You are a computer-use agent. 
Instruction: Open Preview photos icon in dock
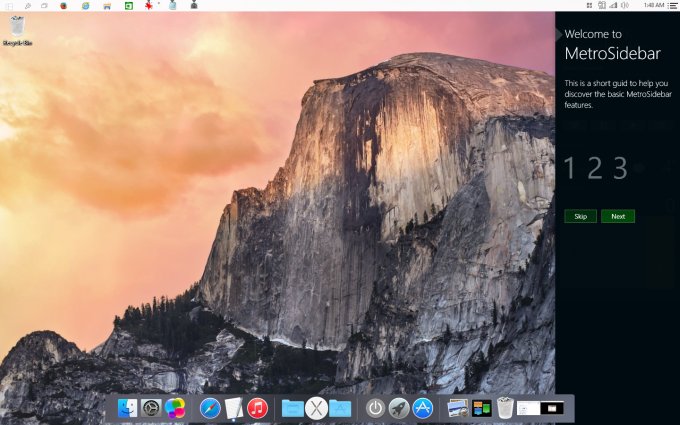(458, 408)
